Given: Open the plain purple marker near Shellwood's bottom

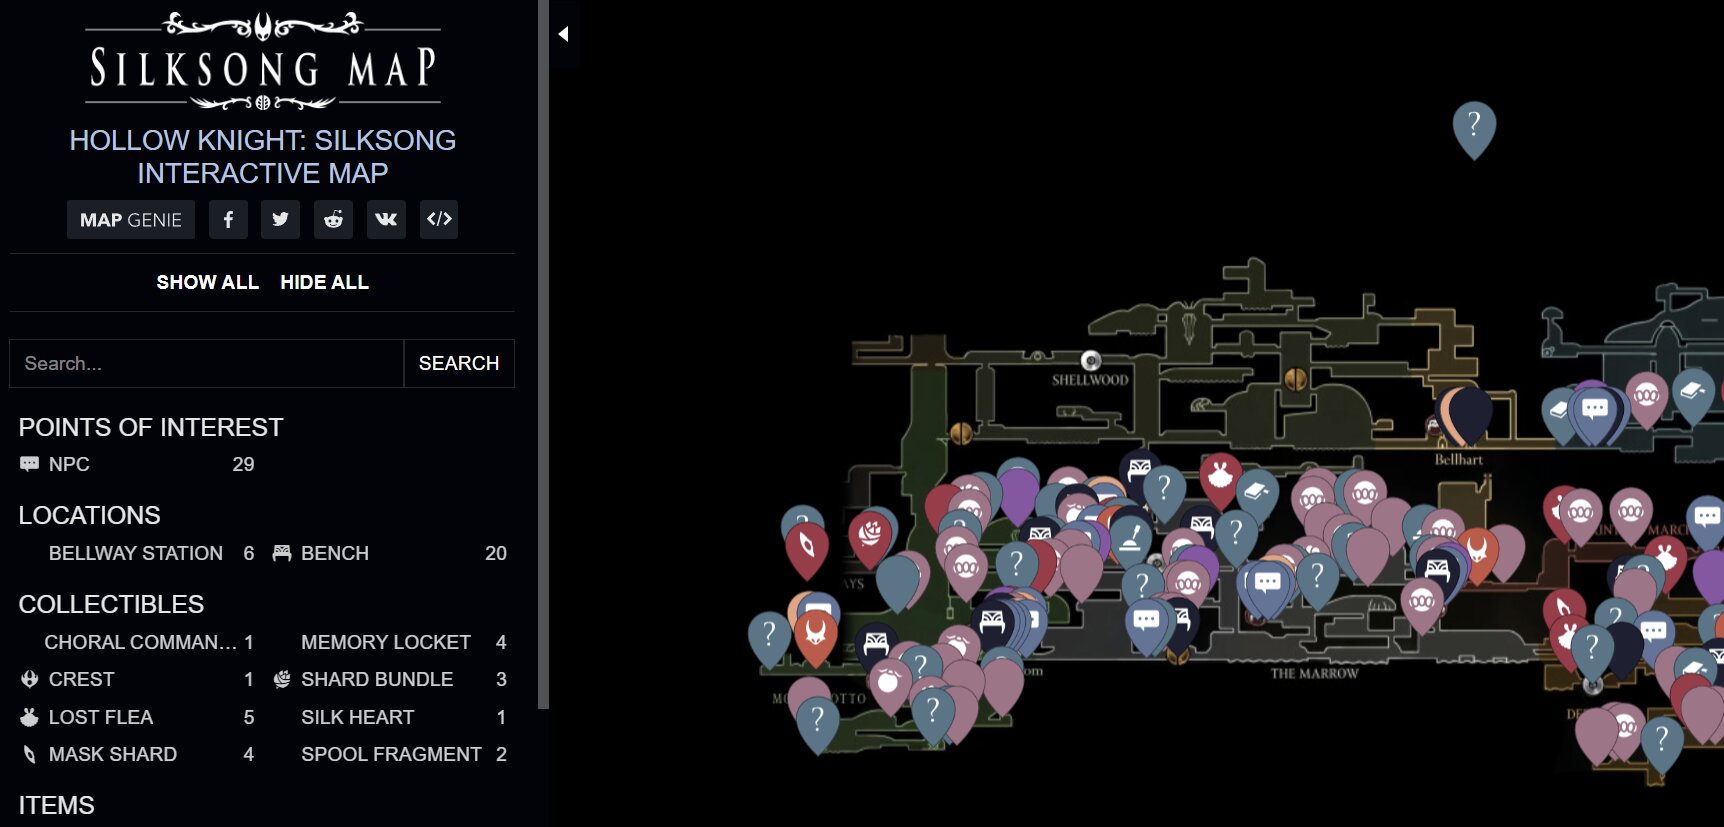Looking at the screenshot, I should (x=1018, y=494).
